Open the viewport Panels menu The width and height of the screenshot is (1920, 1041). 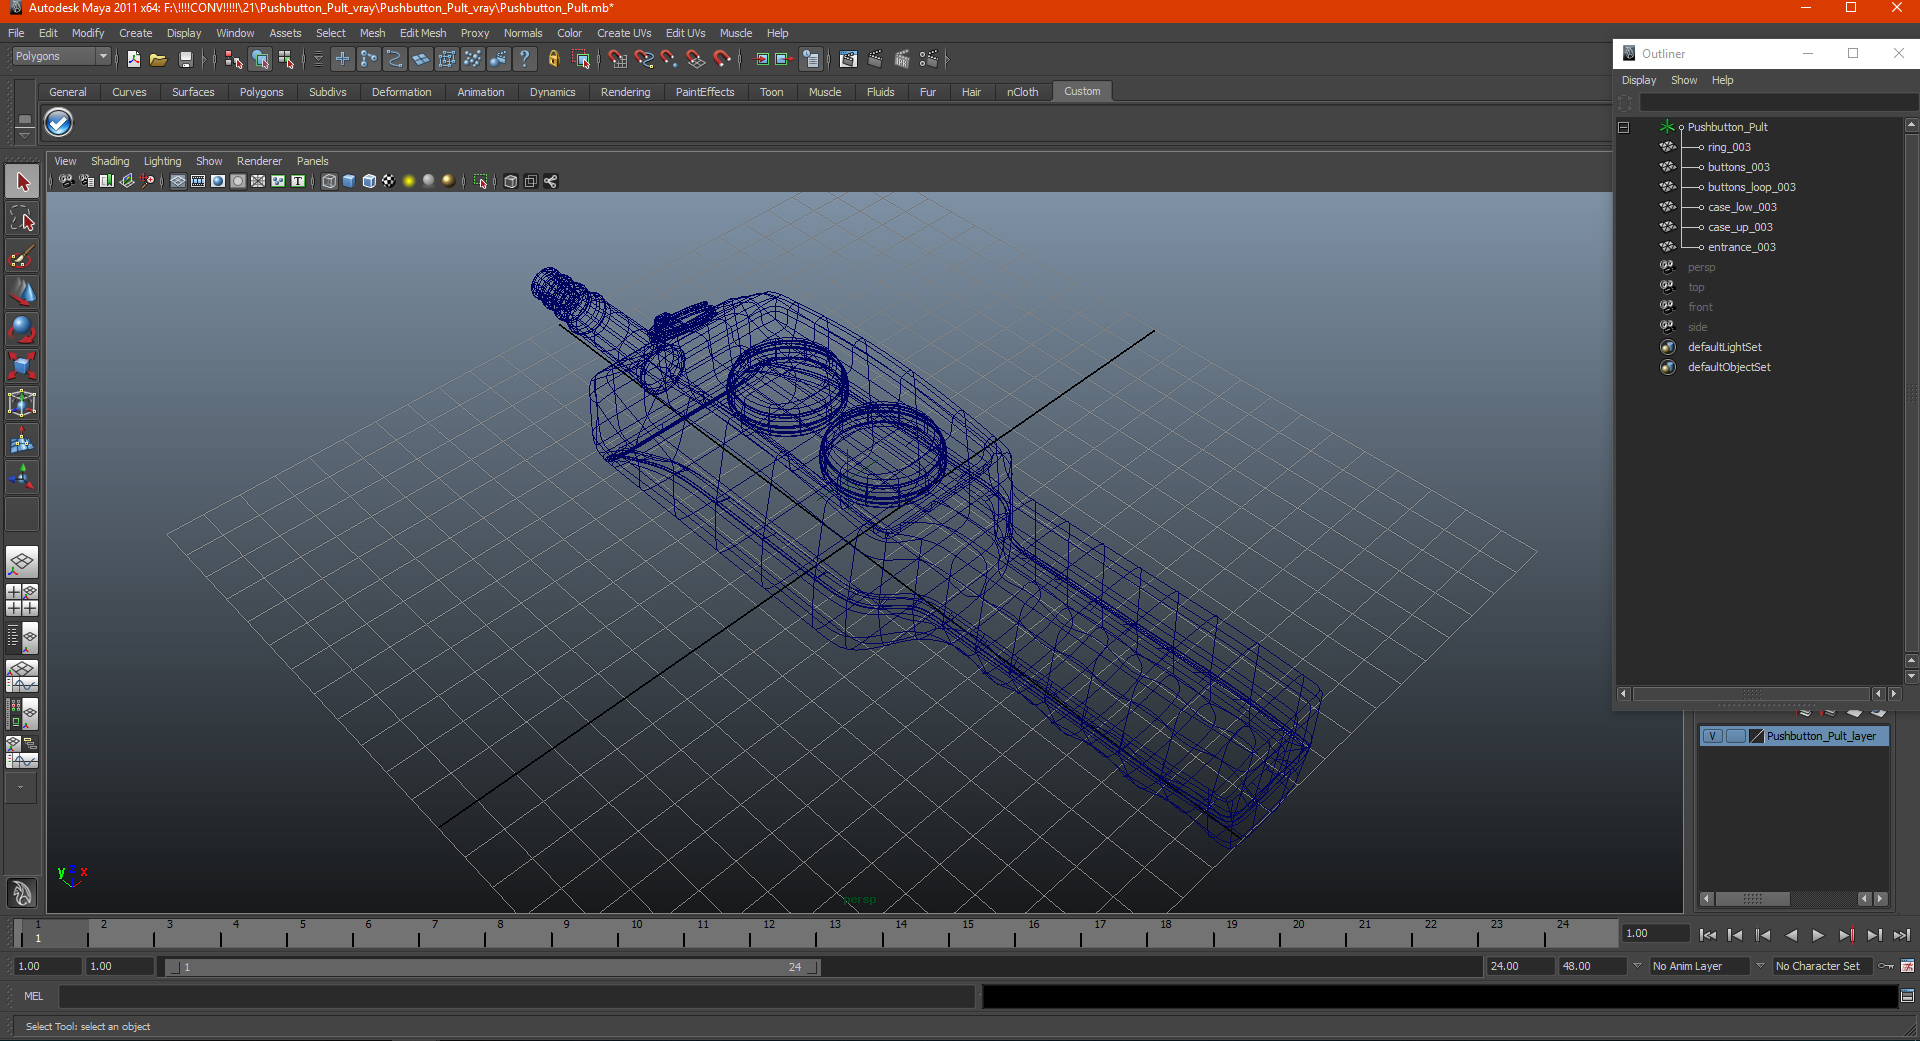[312, 161]
